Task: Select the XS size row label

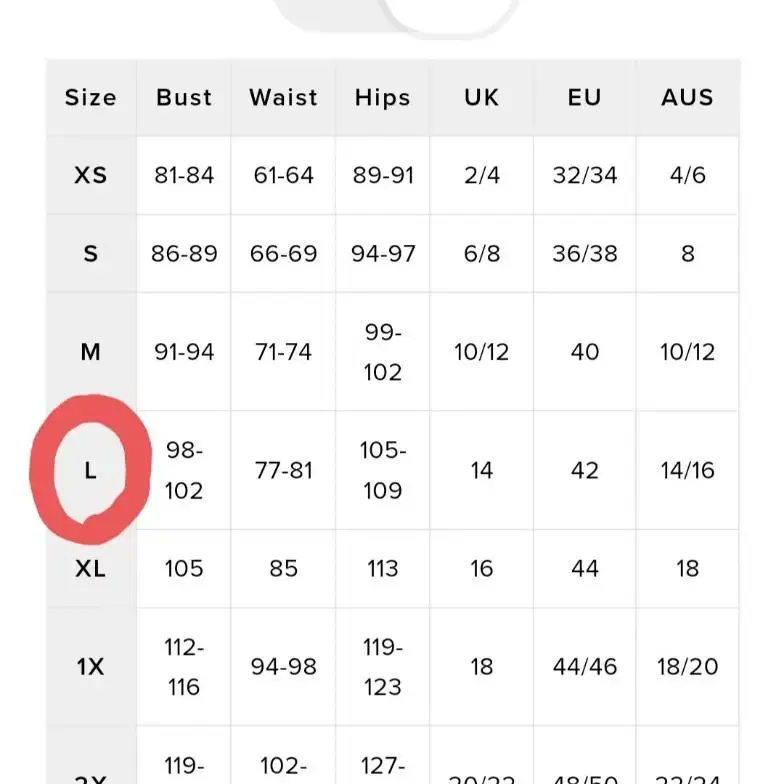Action: tap(90, 175)
